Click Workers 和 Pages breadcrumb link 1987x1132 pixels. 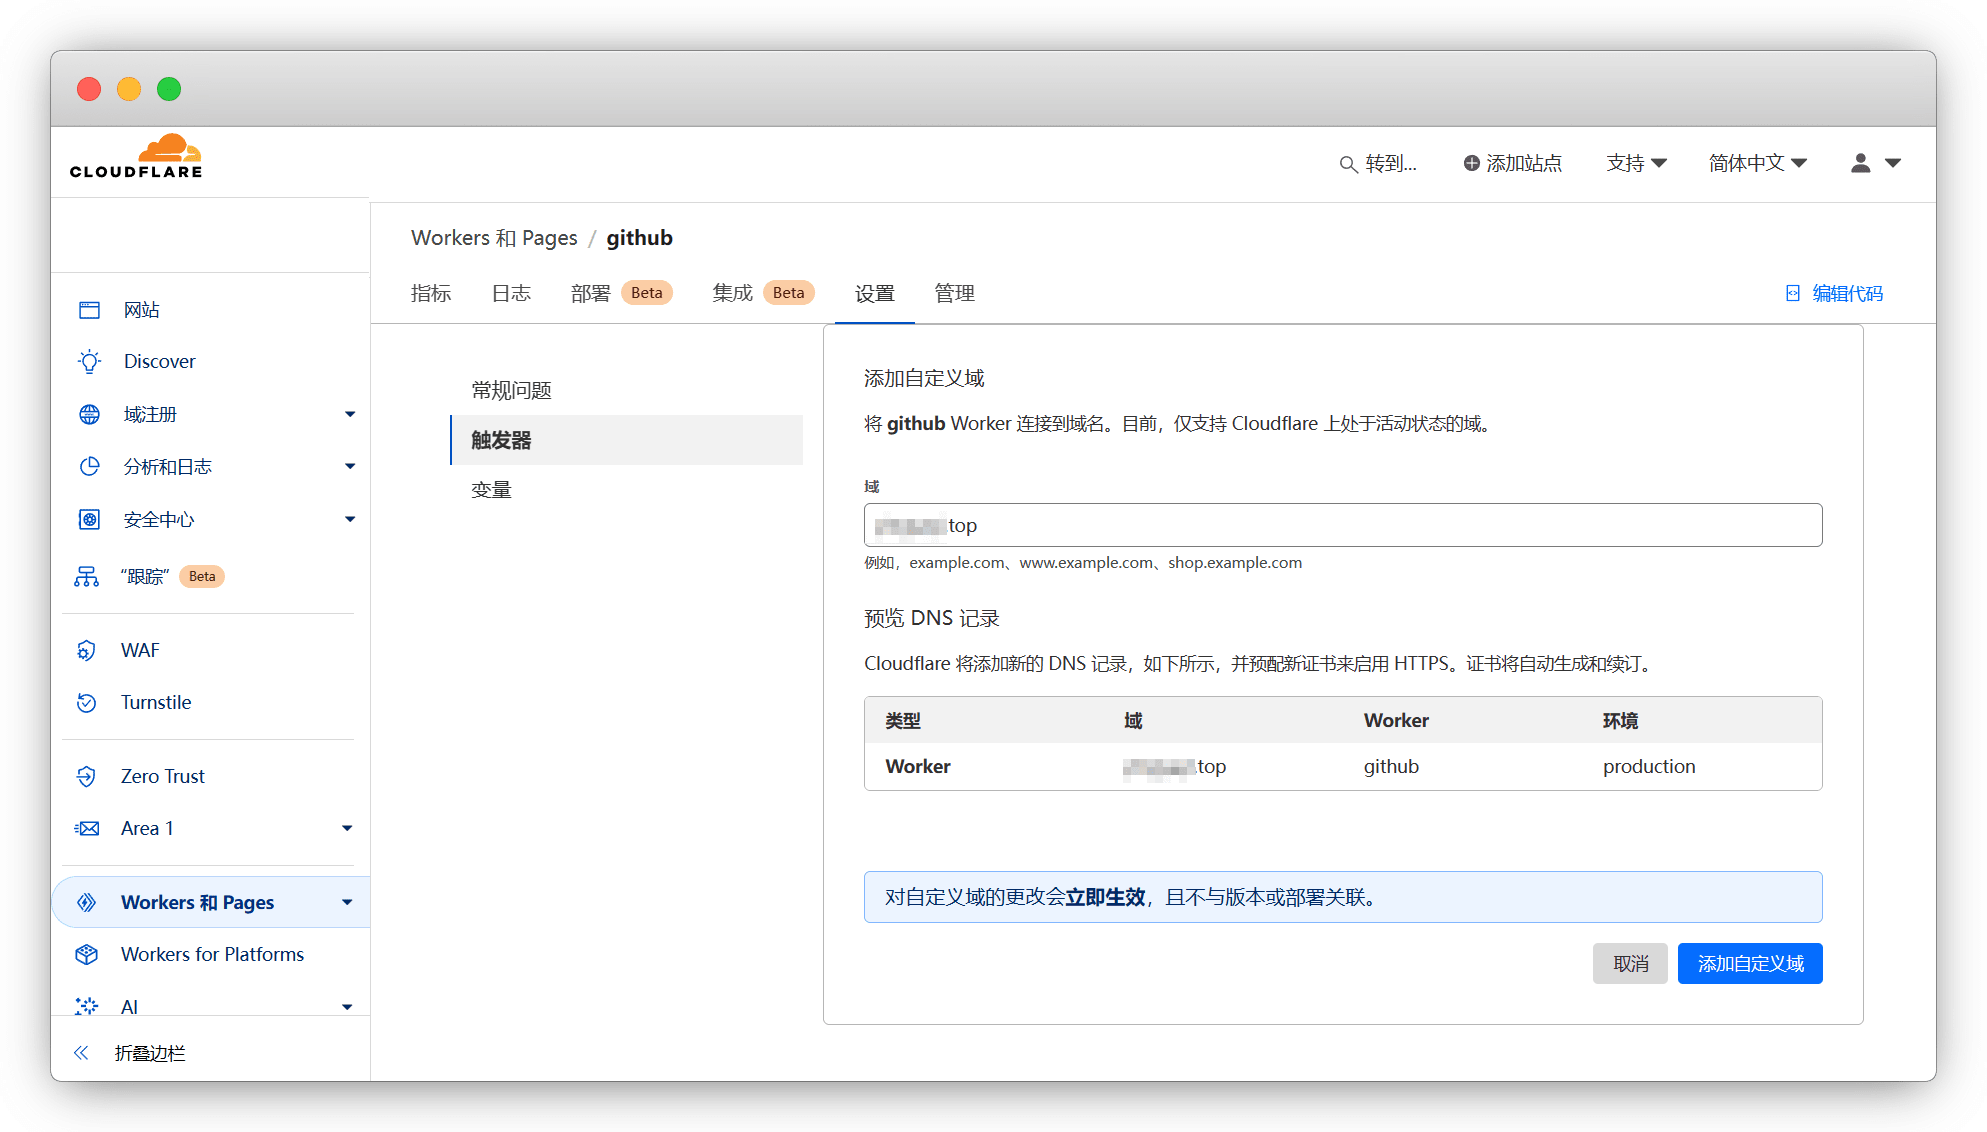click(494, 238)
